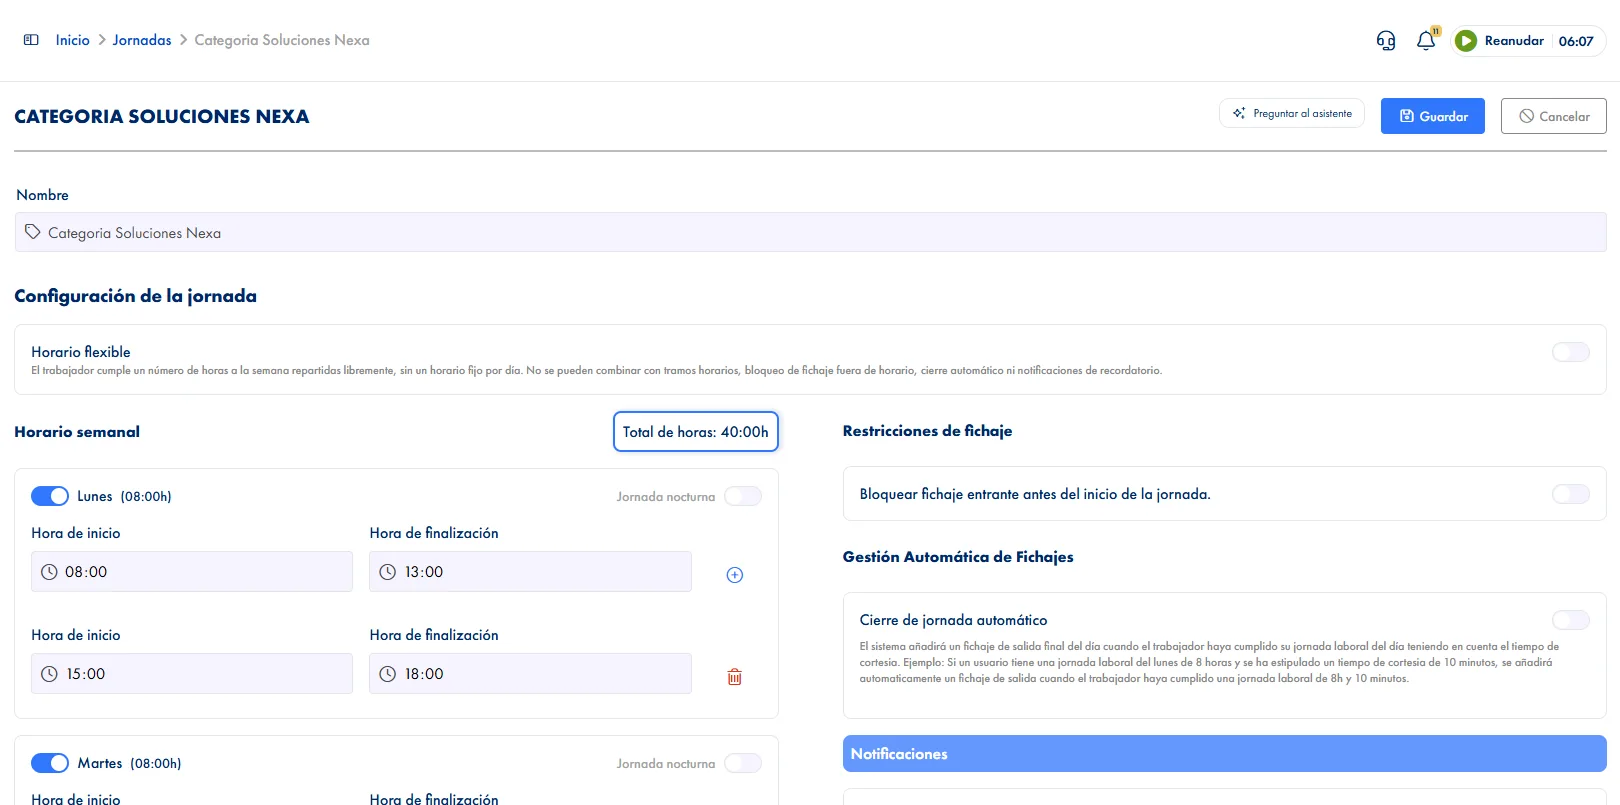The image size is (1620, 805).
Task: Edit the Nombre input field
Action: [x=810, y=232]
